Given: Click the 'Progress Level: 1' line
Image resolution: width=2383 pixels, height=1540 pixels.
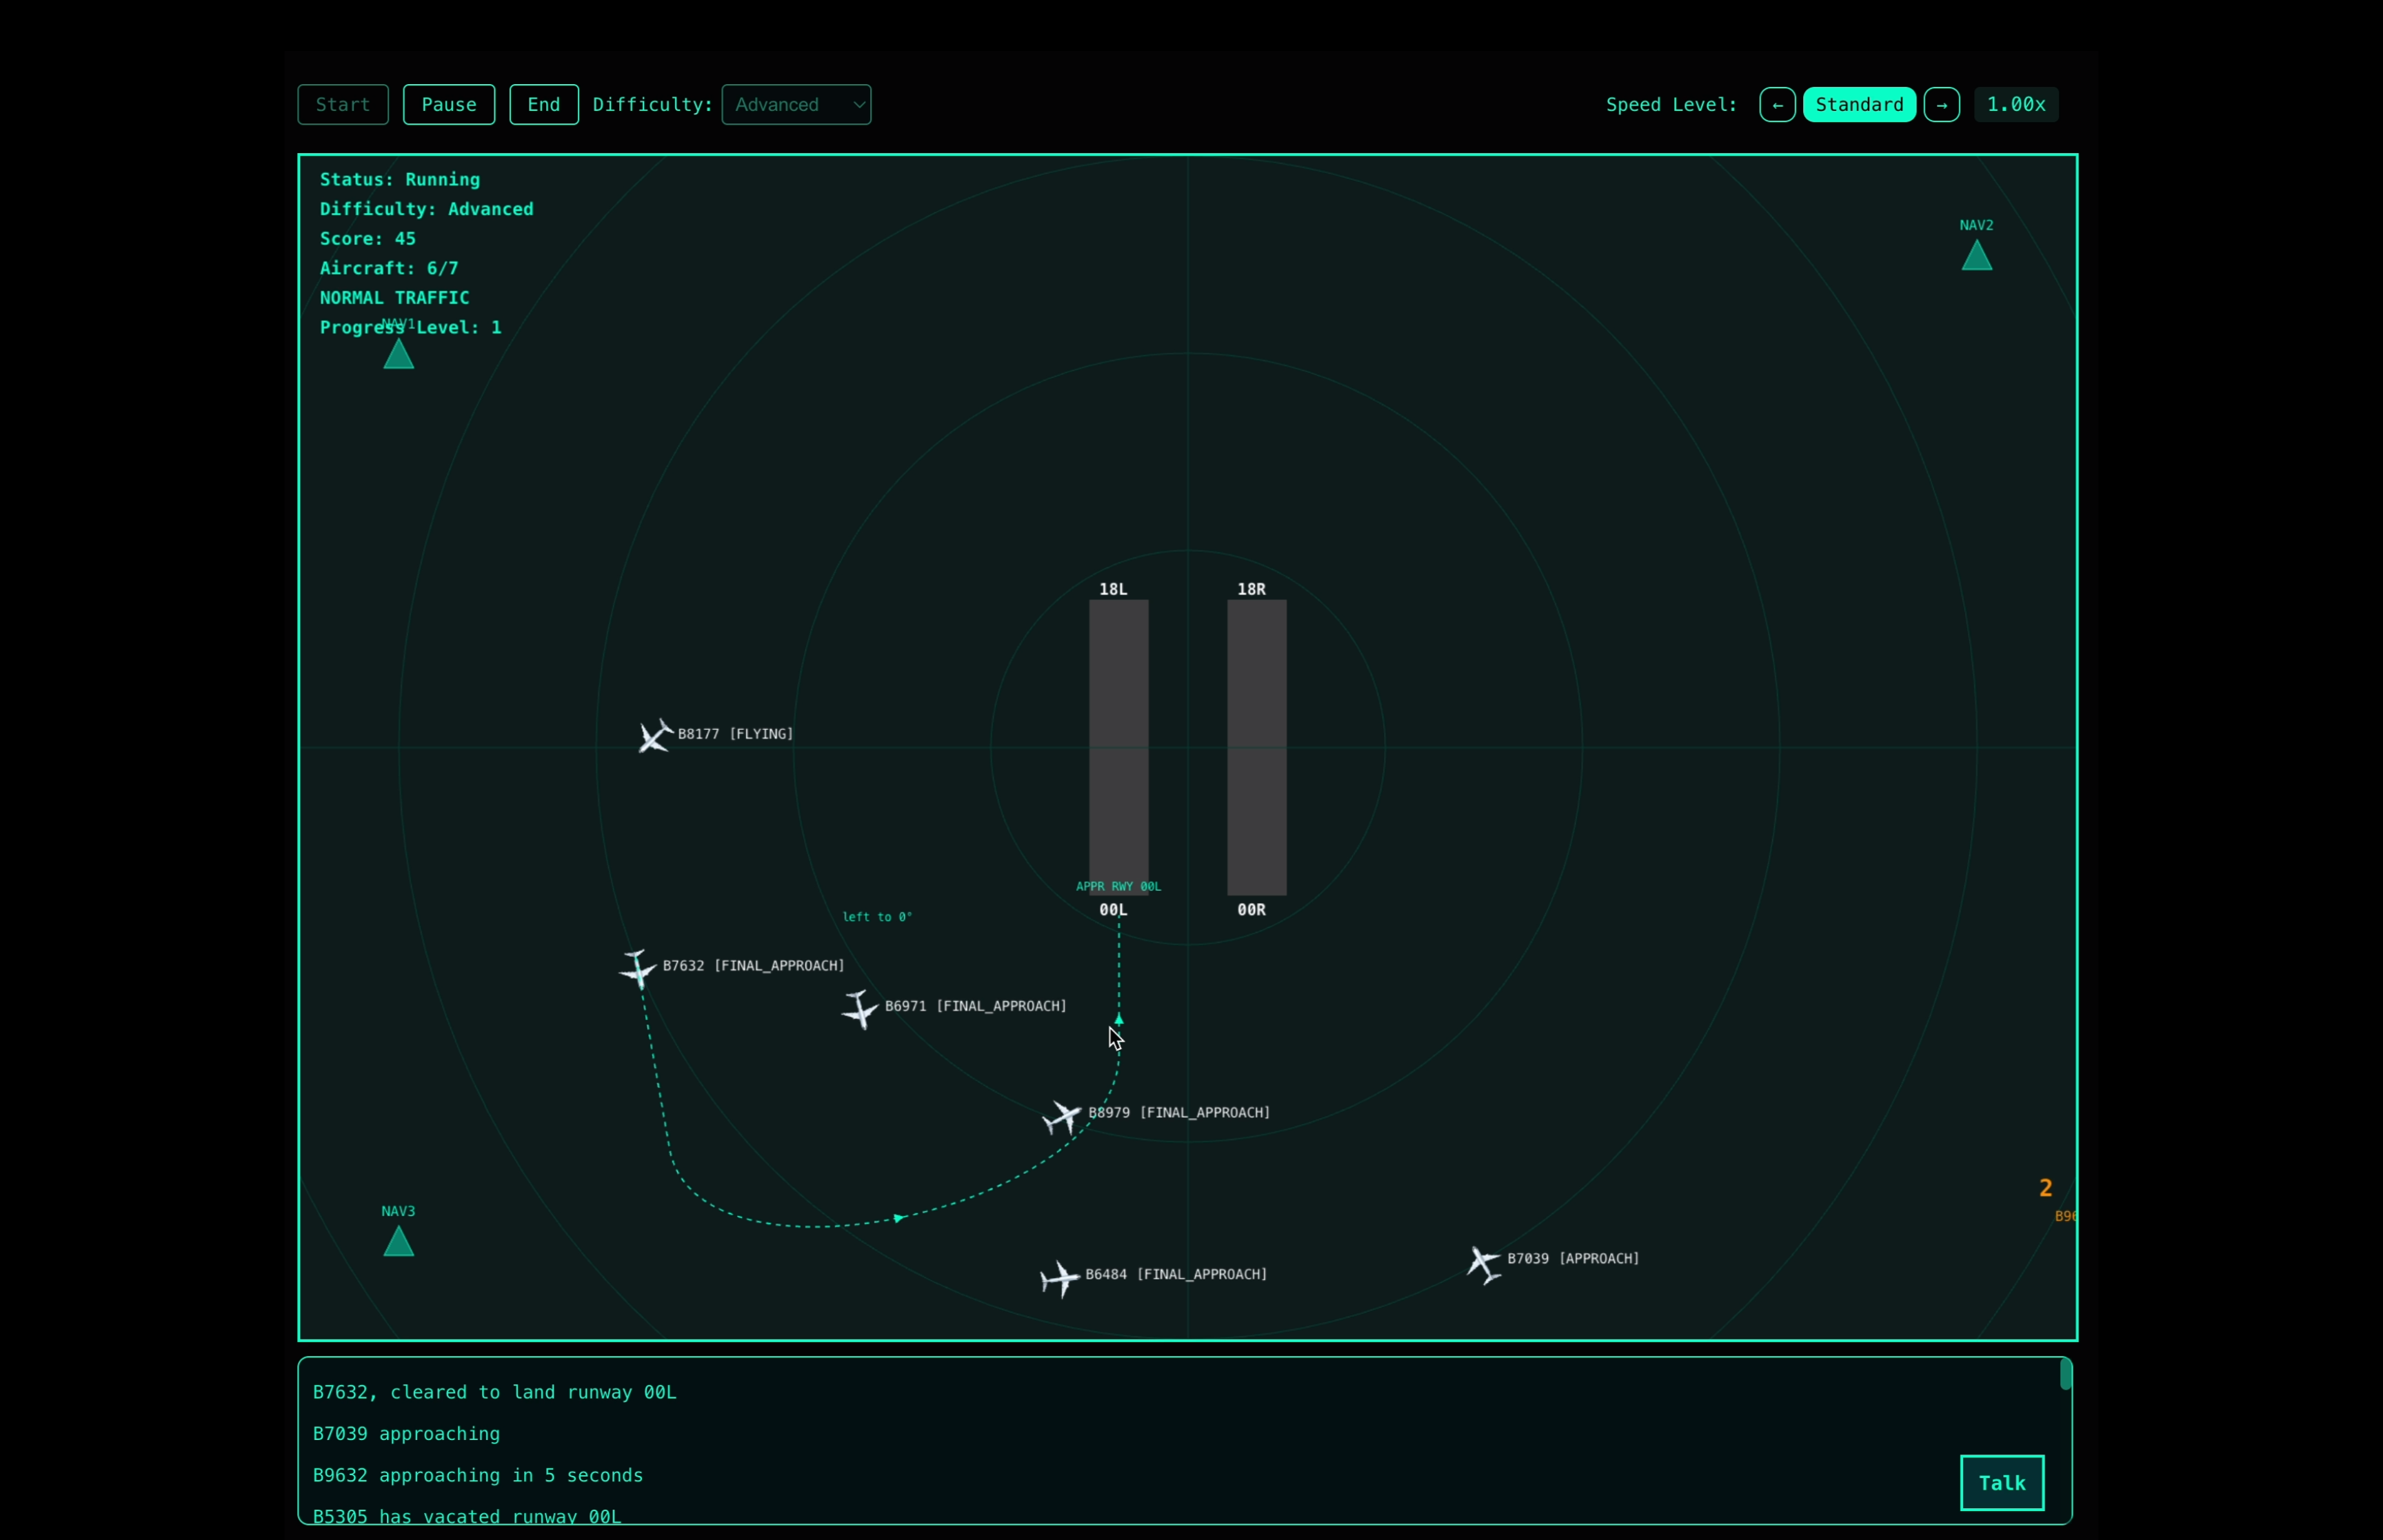Looking at the screenshot, I should click(411, 328).
